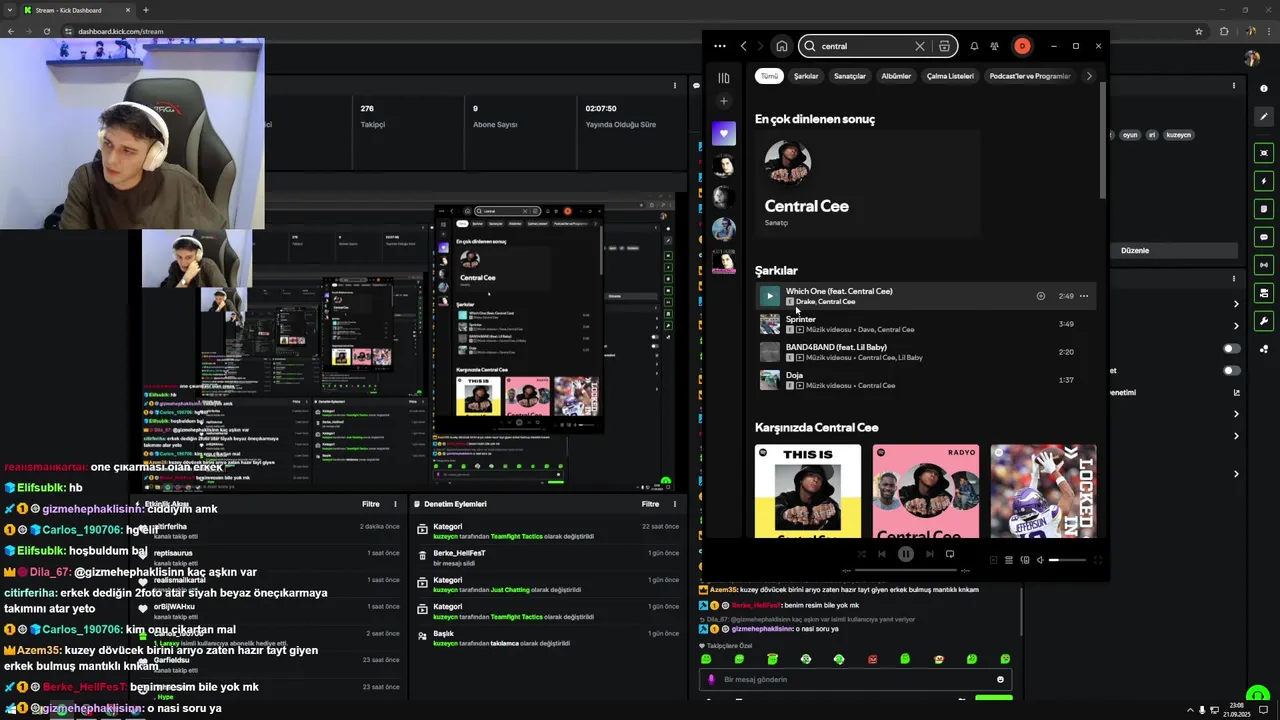The image size is (1280, 720).
Task: Open Liked Songs heart tile
Action: tap(724, 133)
